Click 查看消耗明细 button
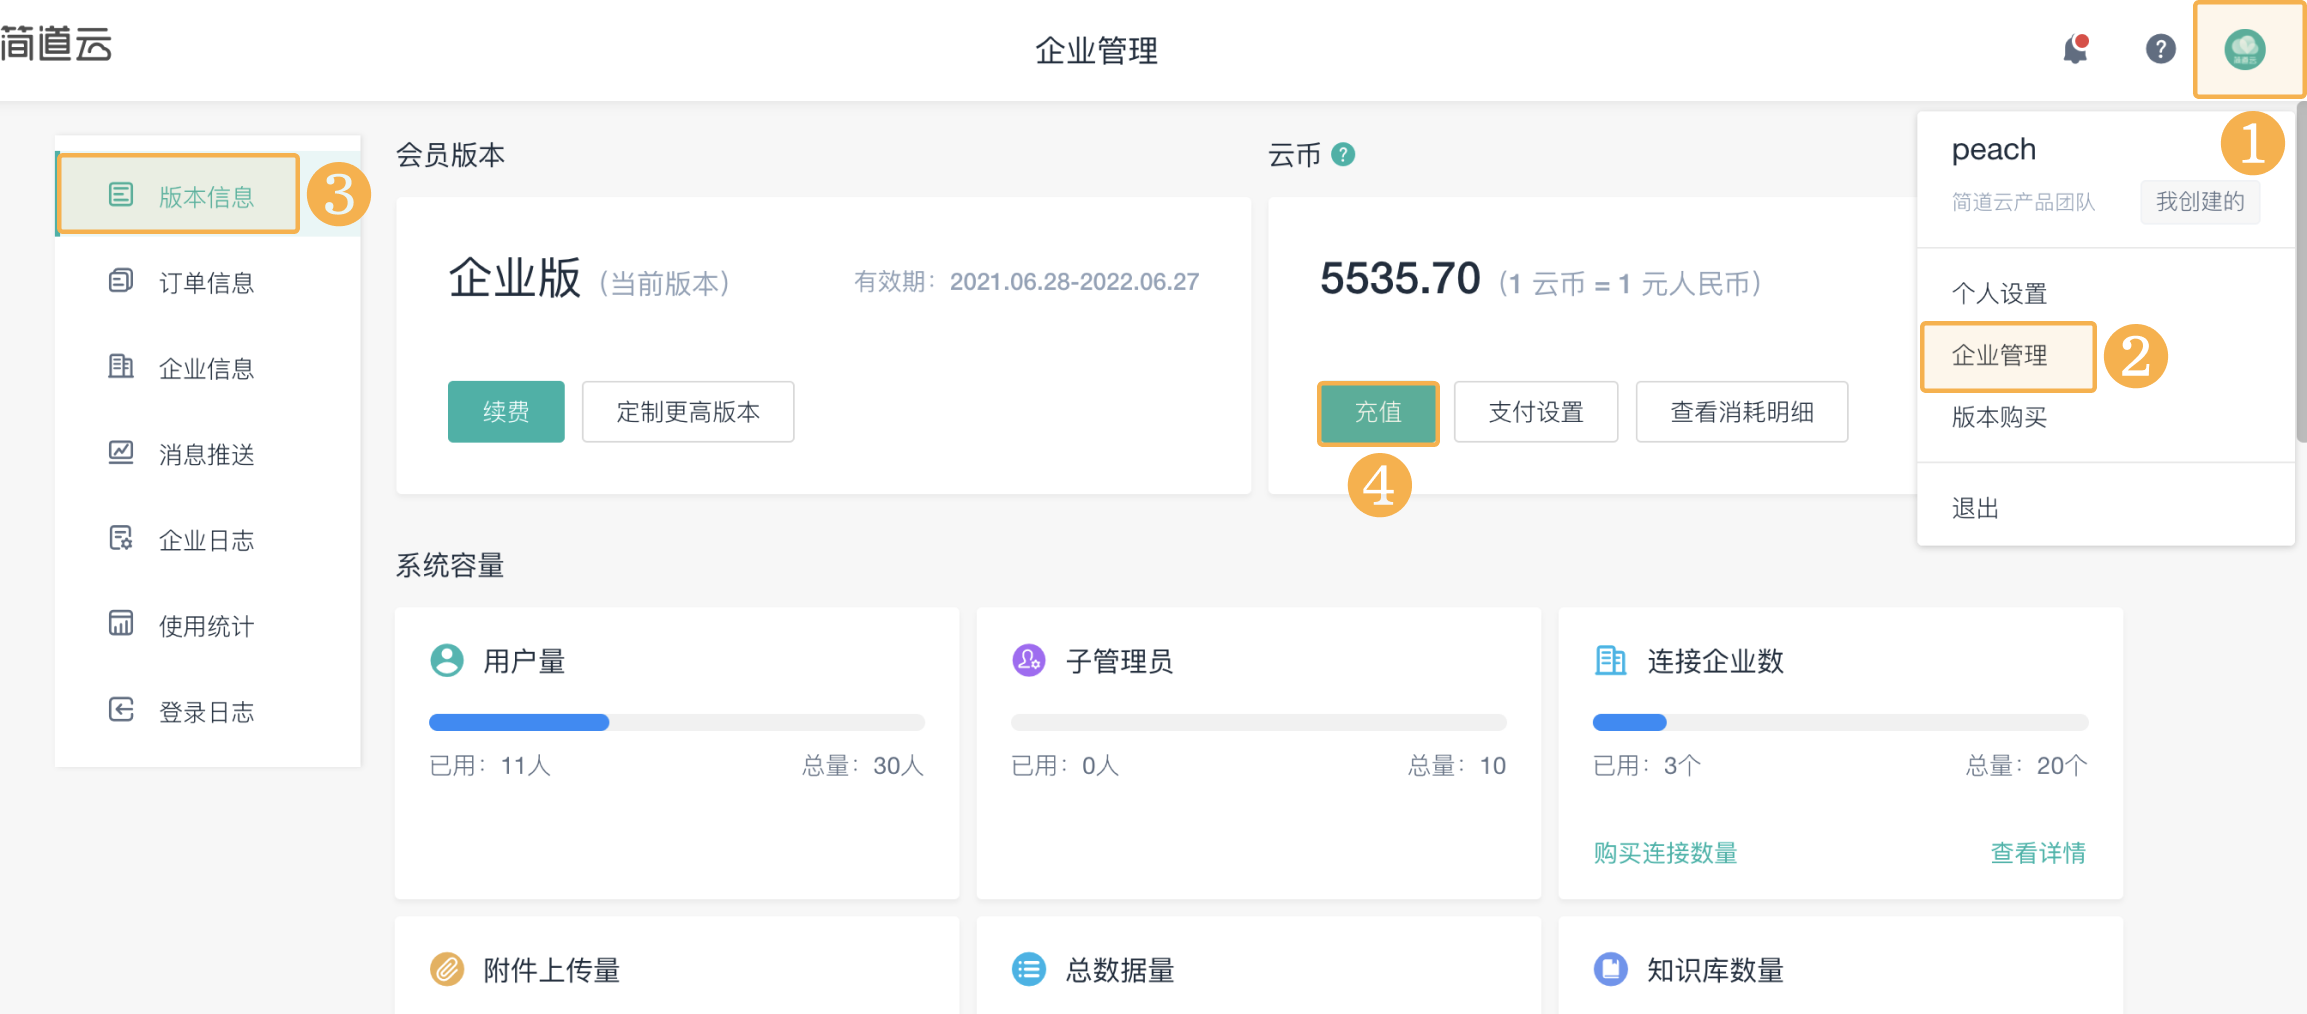The image size is (2307, 1014). [x=1742, y=412]
